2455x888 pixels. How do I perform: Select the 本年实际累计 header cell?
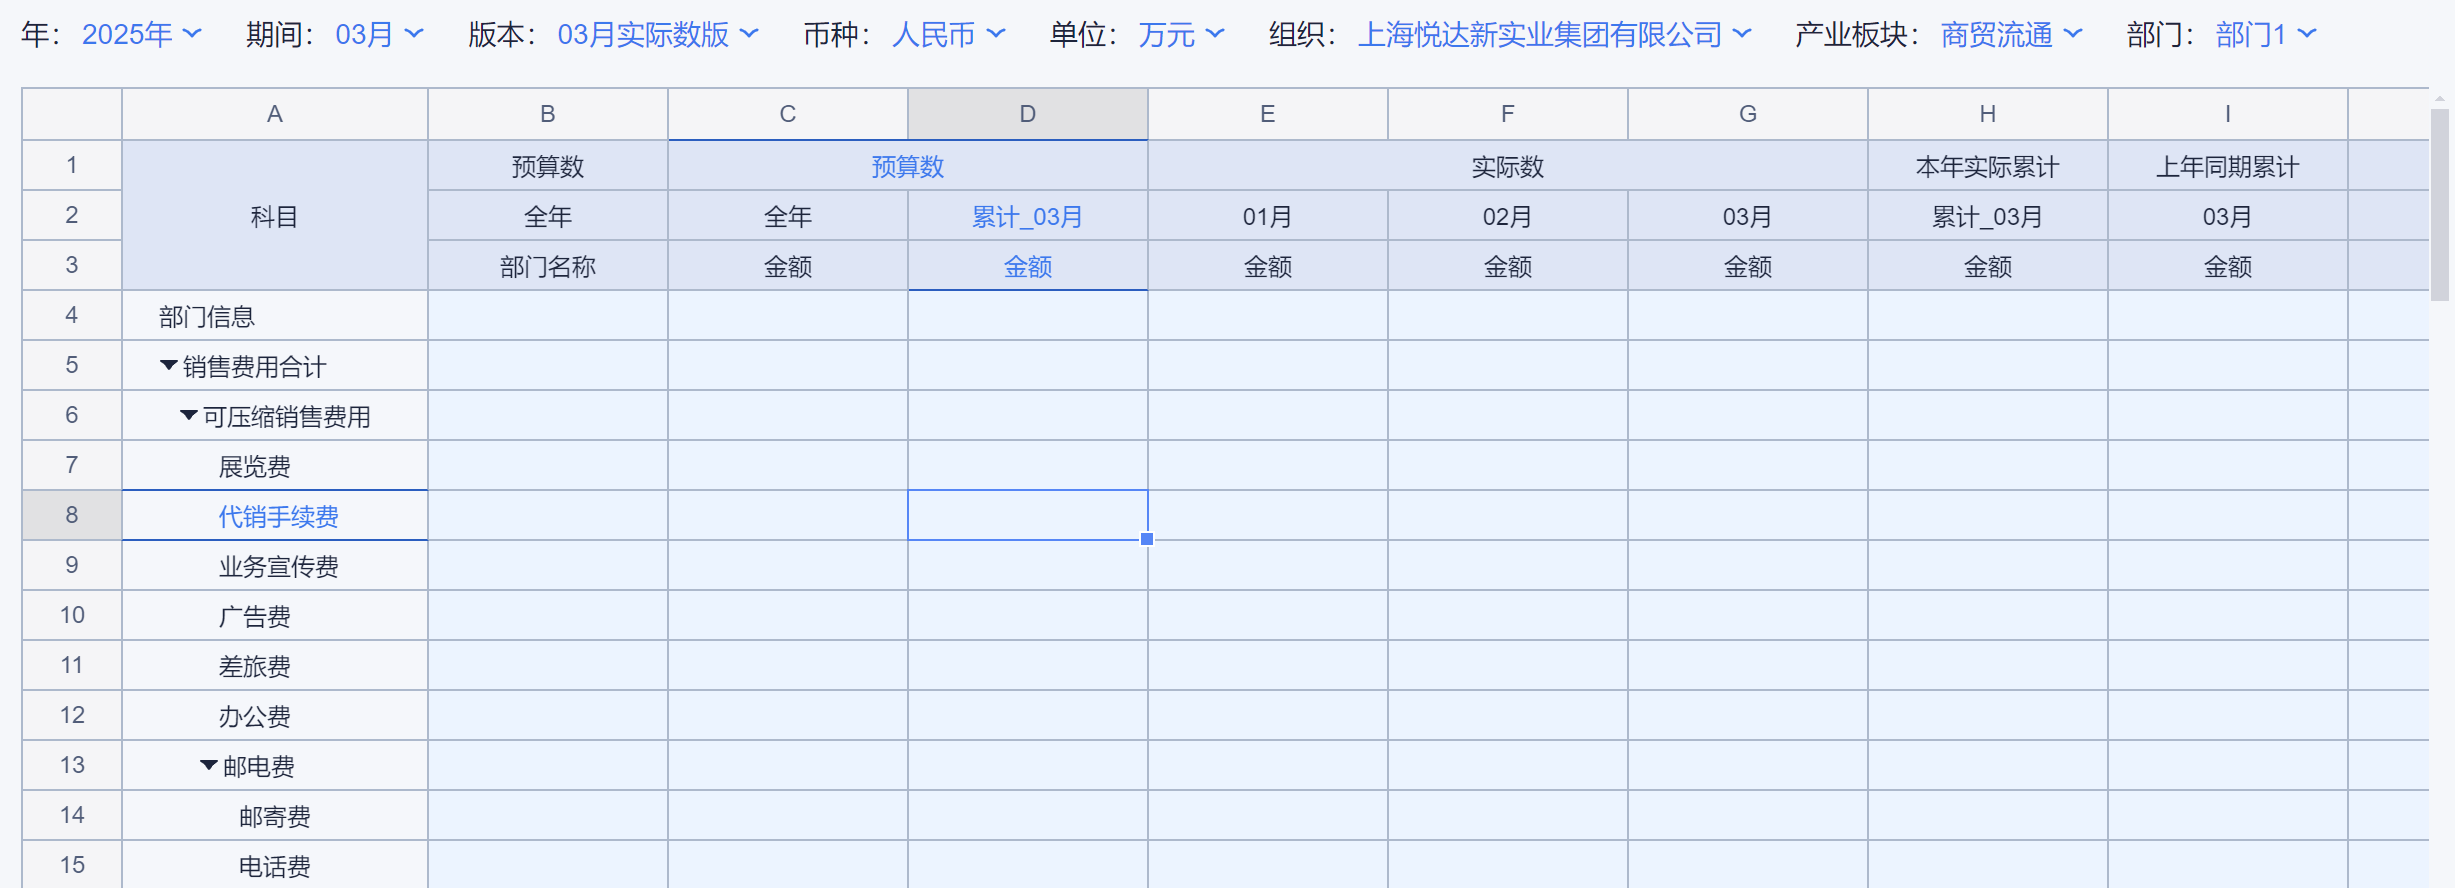tap(1987, 166)
